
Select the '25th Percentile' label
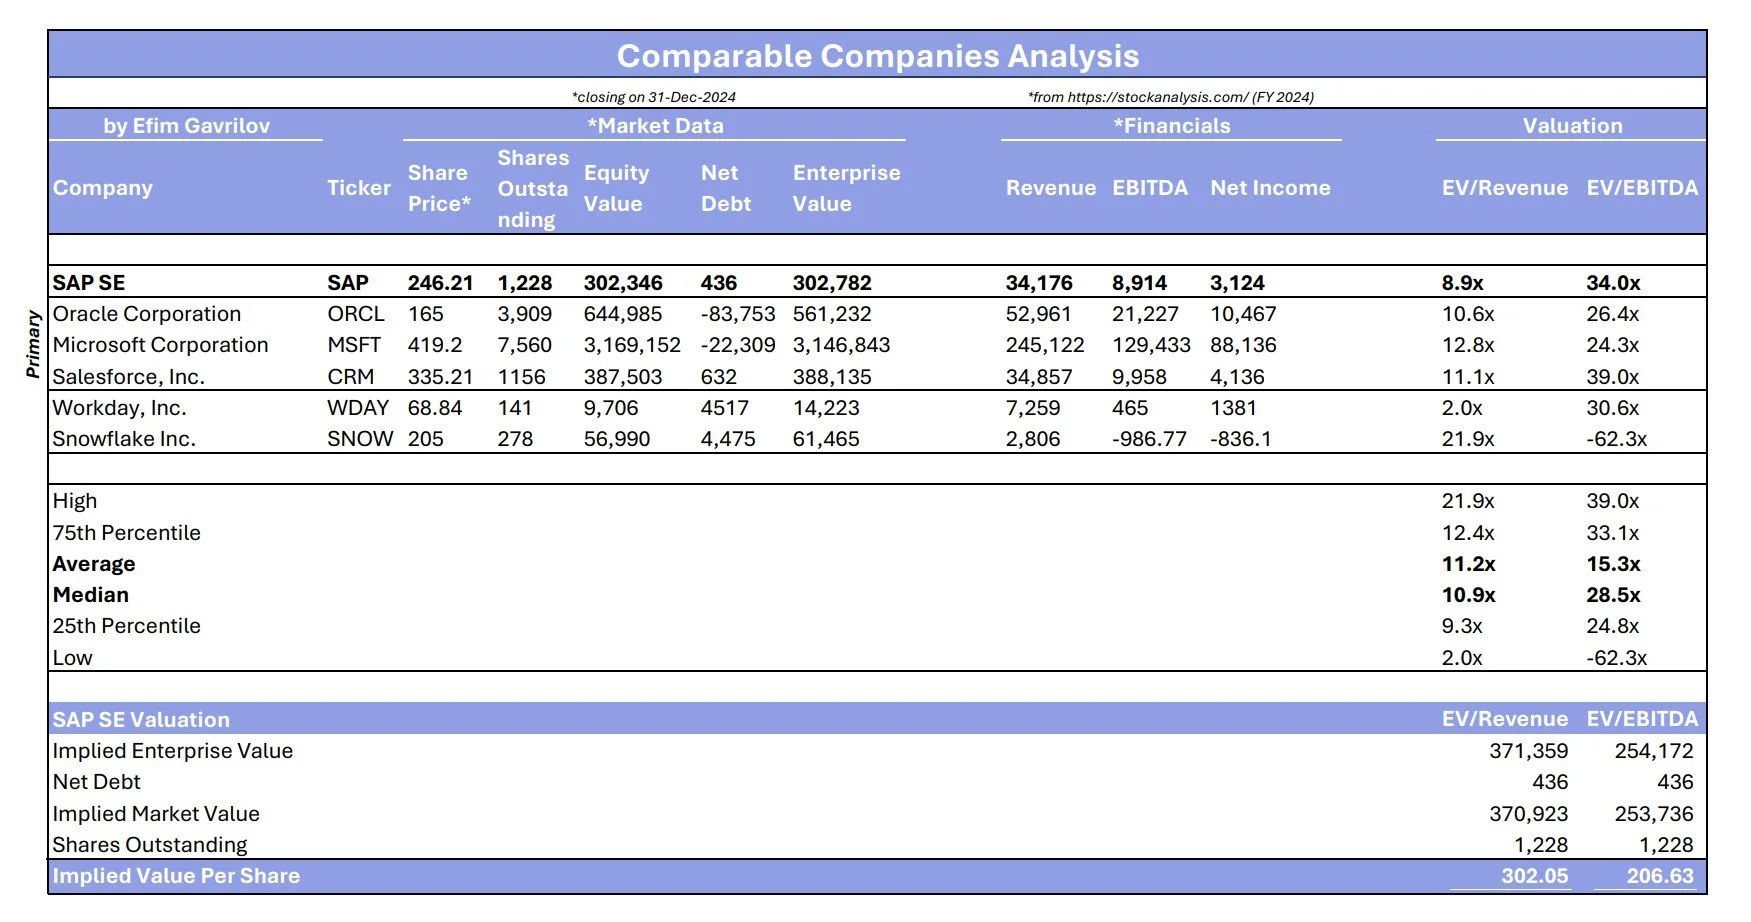126,626
